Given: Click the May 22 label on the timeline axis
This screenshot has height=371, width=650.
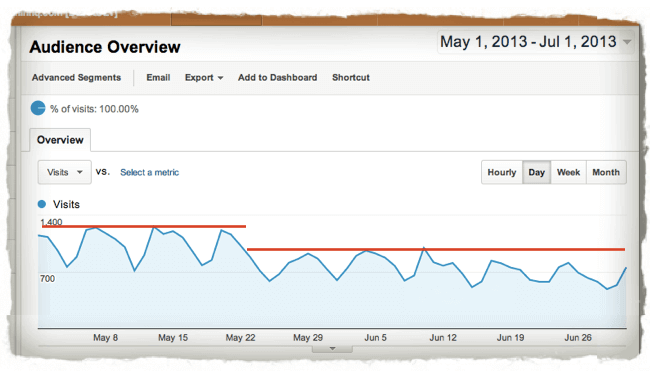Looking at the screenshot, I should 240,337.
